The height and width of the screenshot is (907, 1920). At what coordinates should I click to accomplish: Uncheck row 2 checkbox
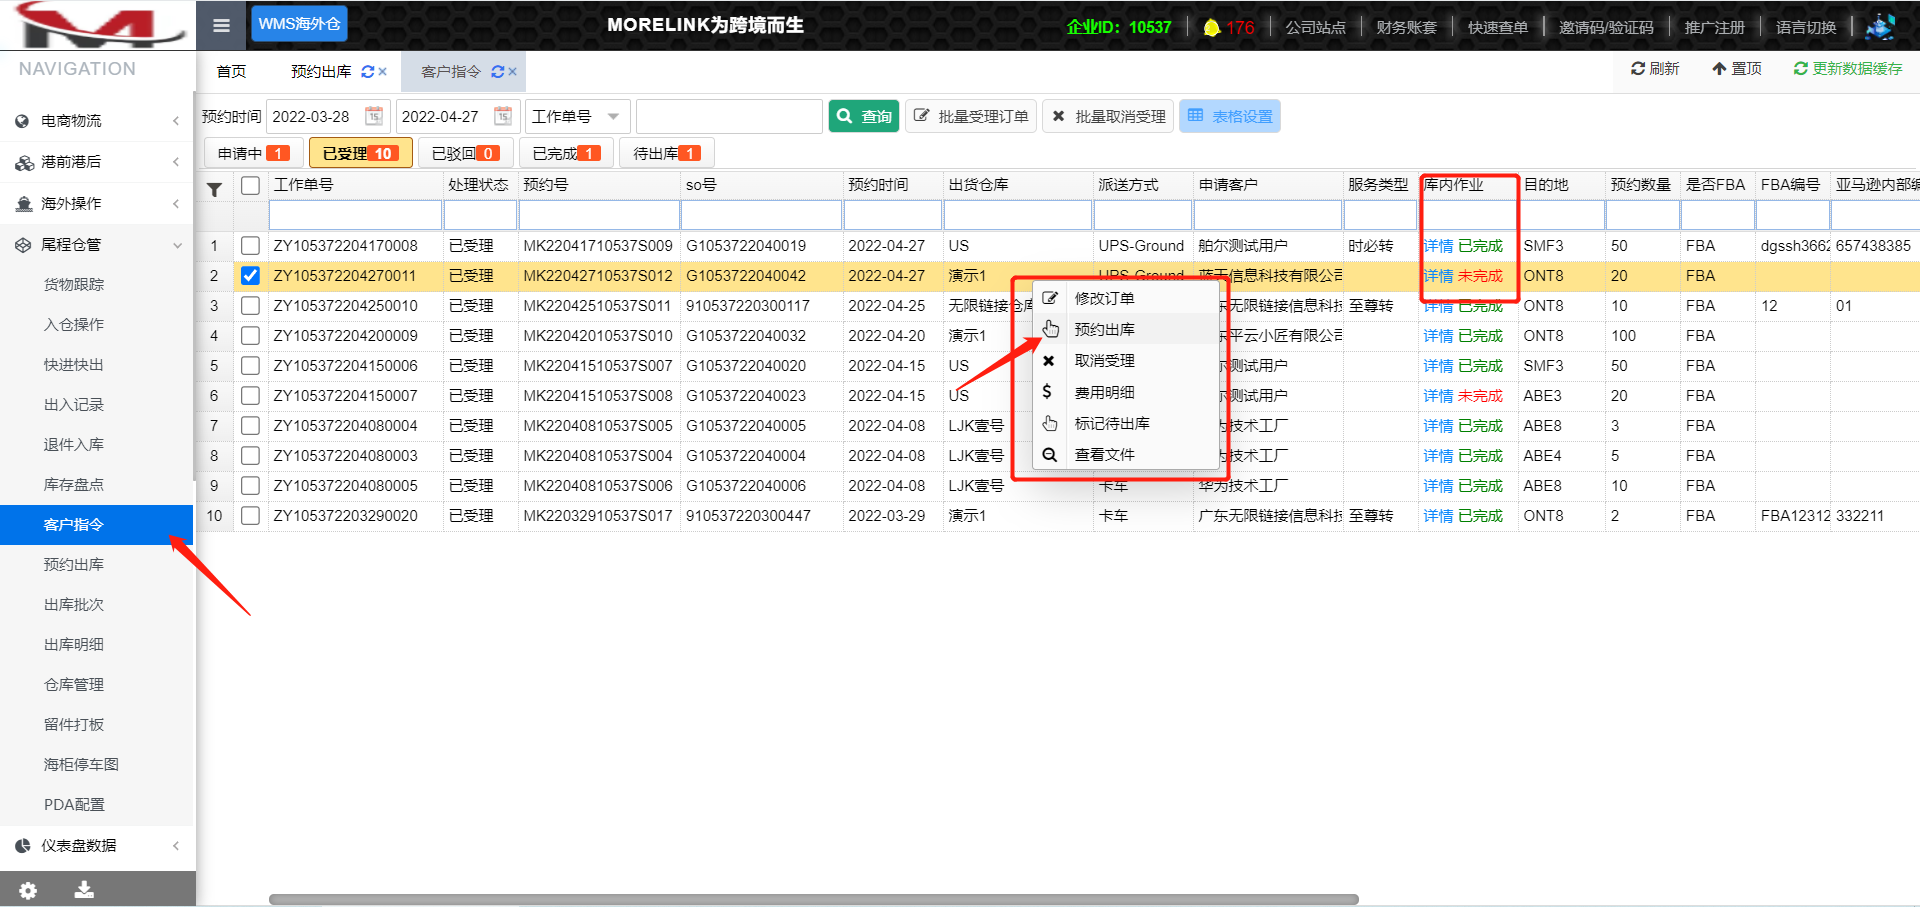click(x=250, y=276)
